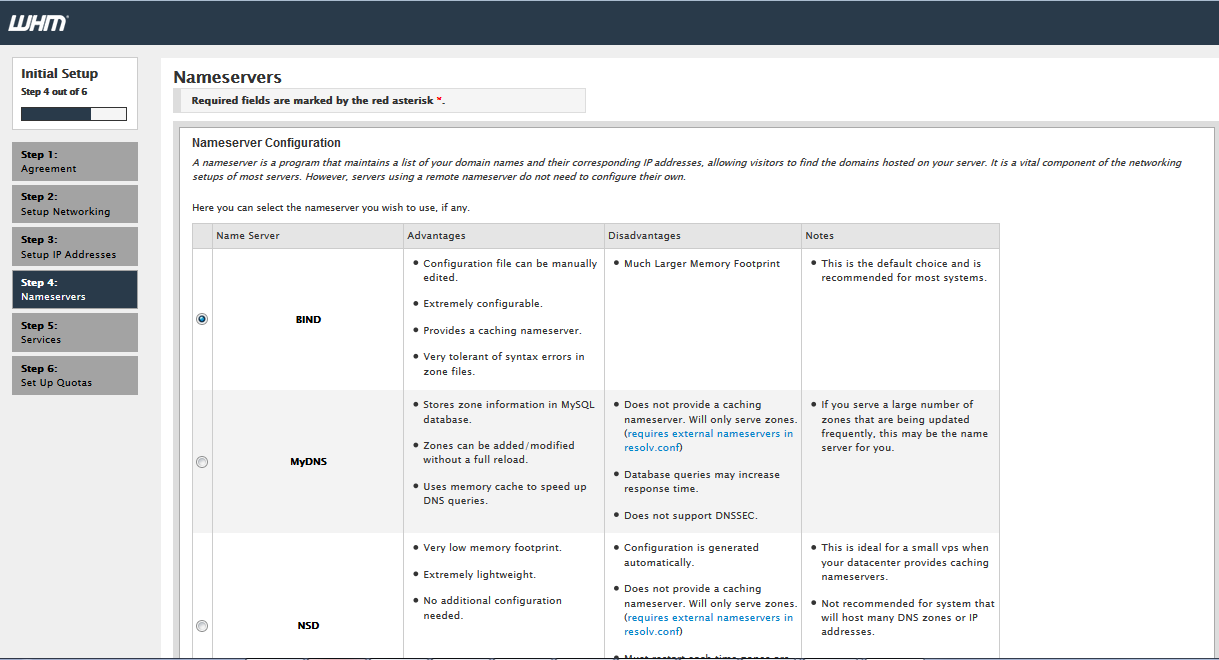Click the Step 4 out of 6 text

(54, 92)
